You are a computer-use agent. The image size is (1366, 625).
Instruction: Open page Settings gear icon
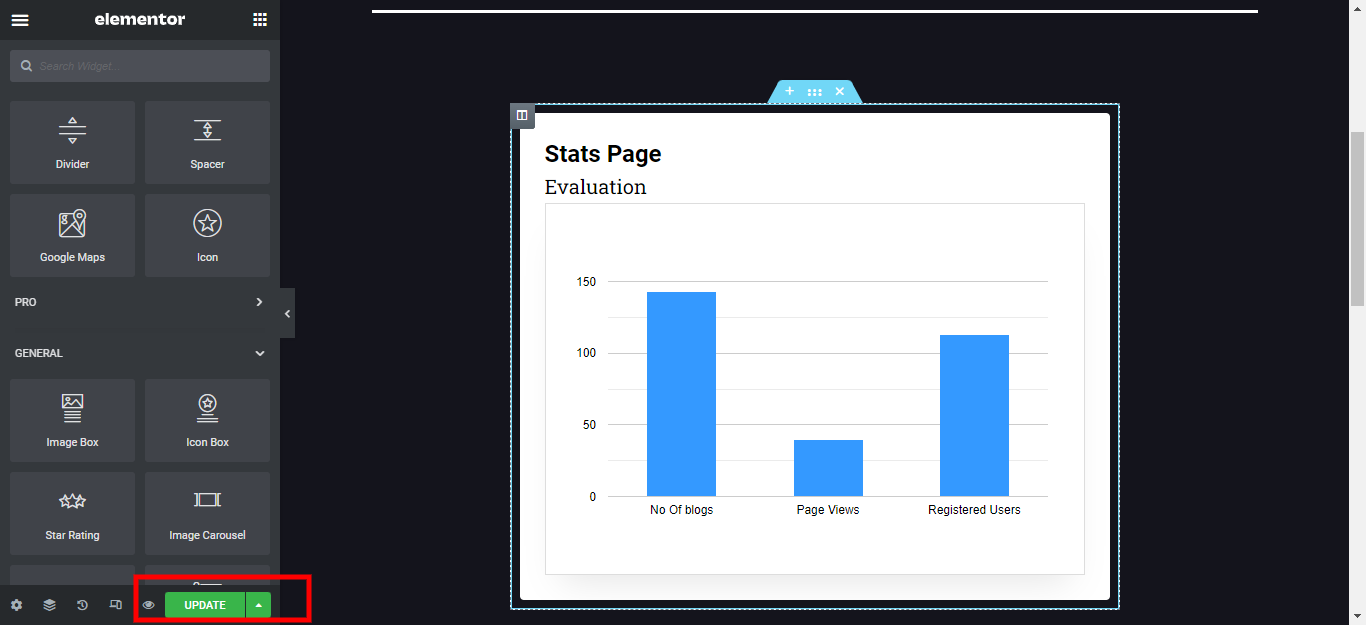point(16,605)
